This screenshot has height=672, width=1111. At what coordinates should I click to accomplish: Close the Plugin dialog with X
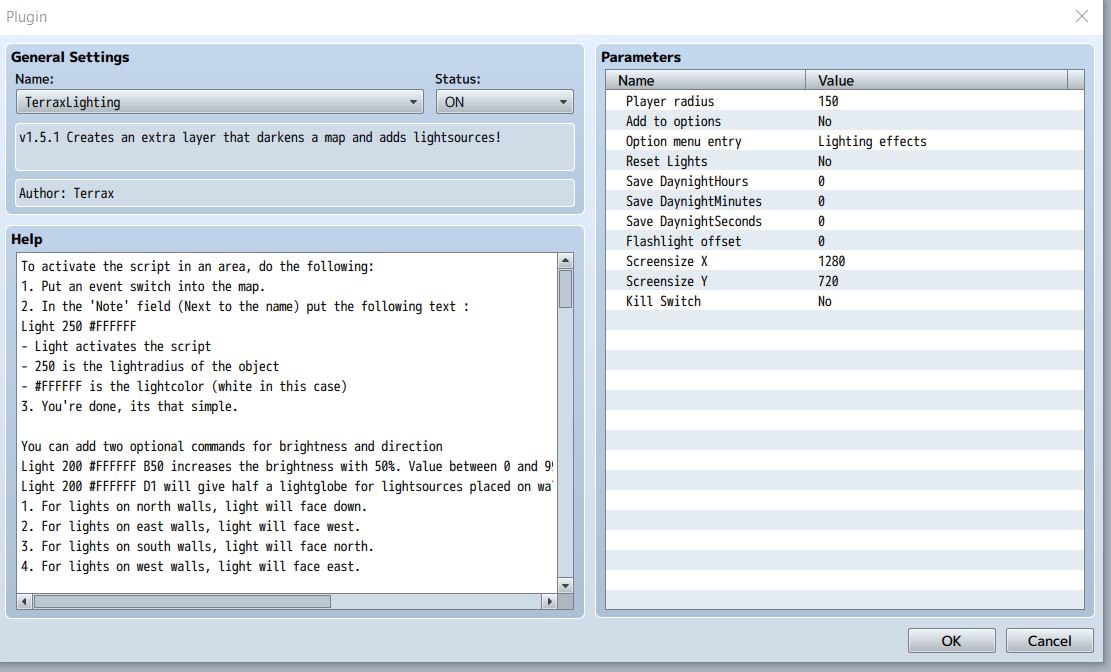click(1081, 16)
